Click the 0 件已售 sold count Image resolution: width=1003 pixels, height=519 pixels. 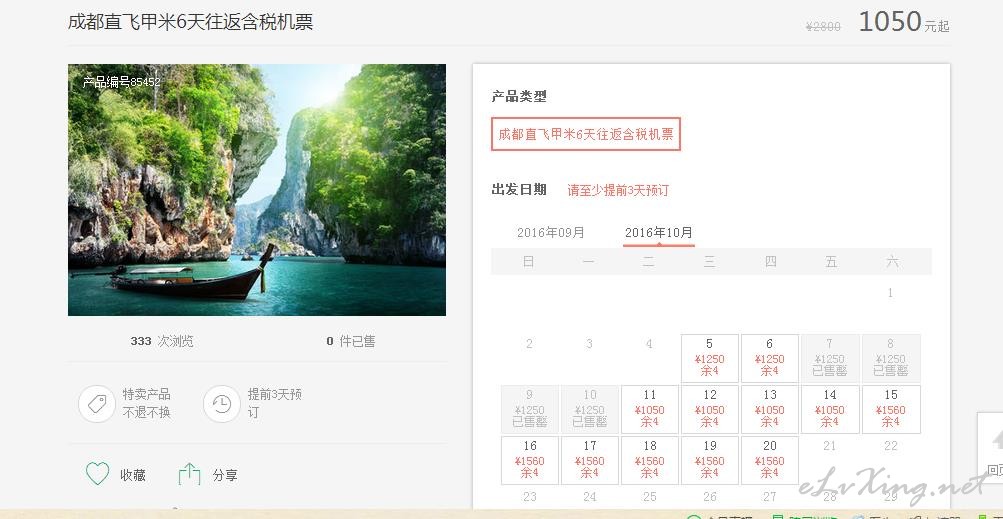(351, 341)
